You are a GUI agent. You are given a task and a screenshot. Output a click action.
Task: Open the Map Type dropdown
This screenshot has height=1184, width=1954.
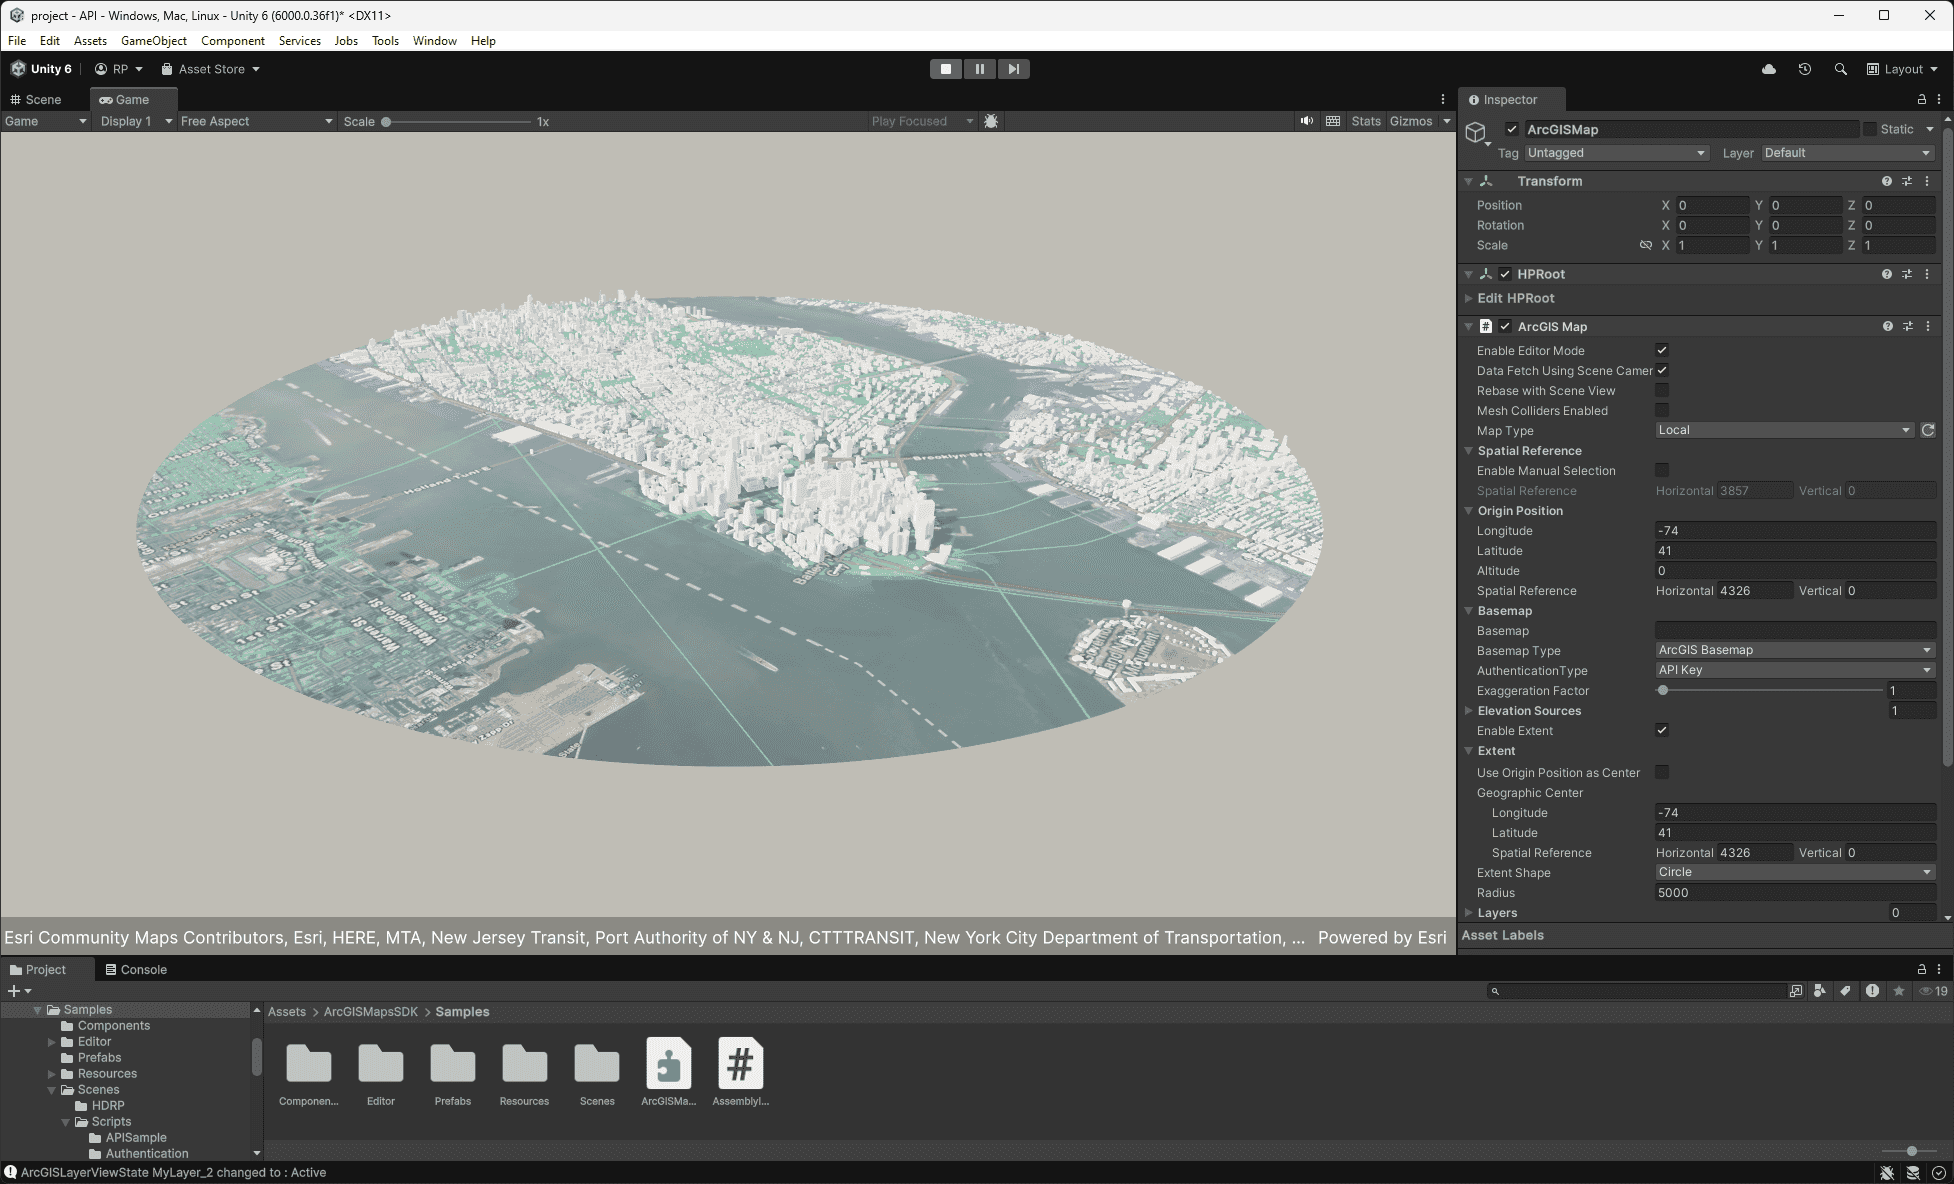coord(1784,430)
